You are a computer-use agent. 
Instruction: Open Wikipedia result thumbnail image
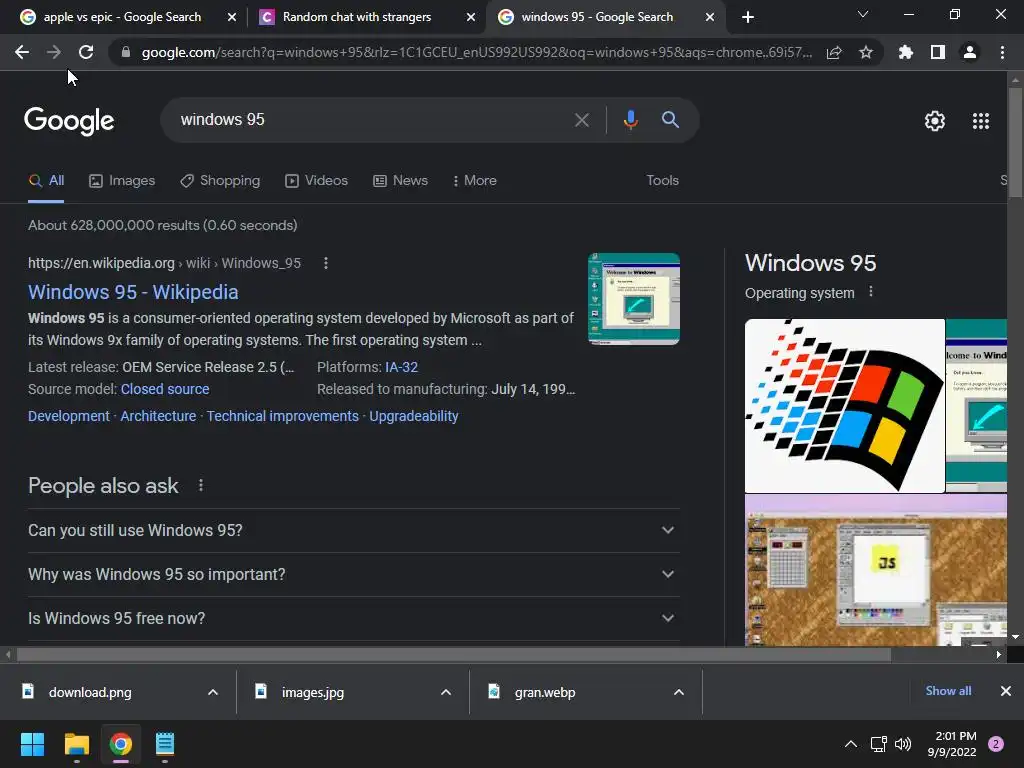click(633, 298)
